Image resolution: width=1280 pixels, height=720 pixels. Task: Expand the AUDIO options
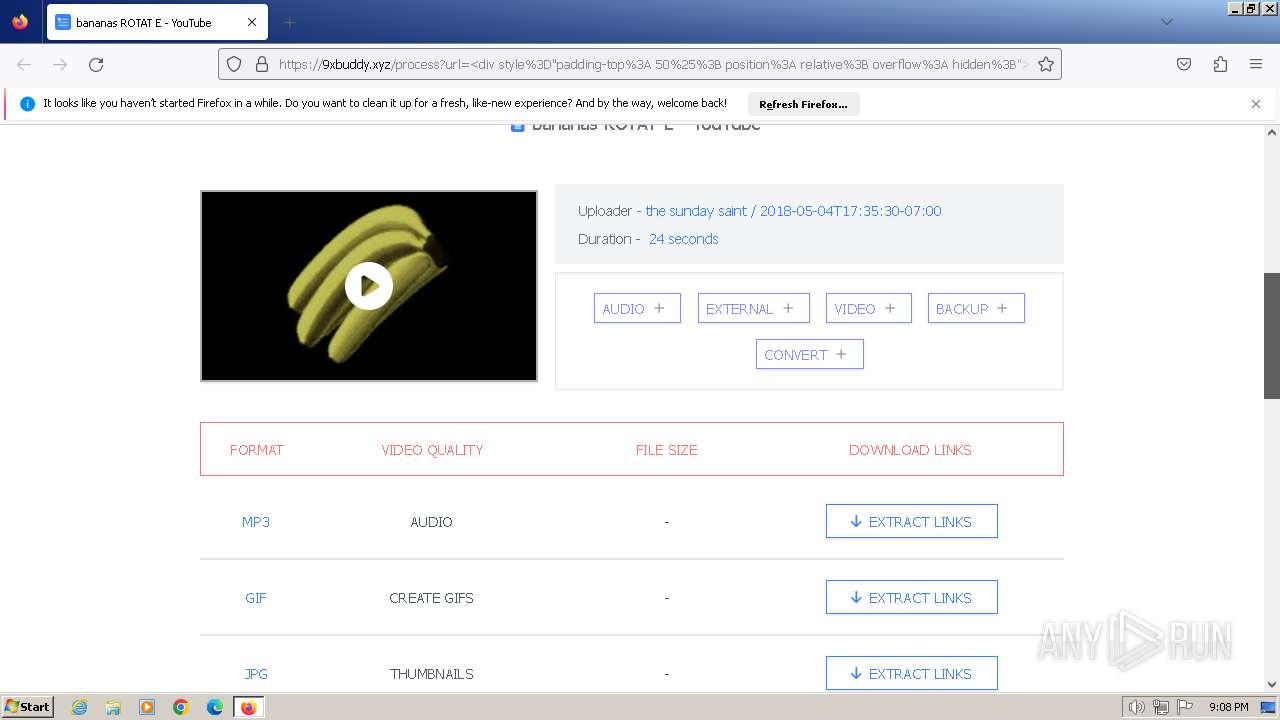637,309
